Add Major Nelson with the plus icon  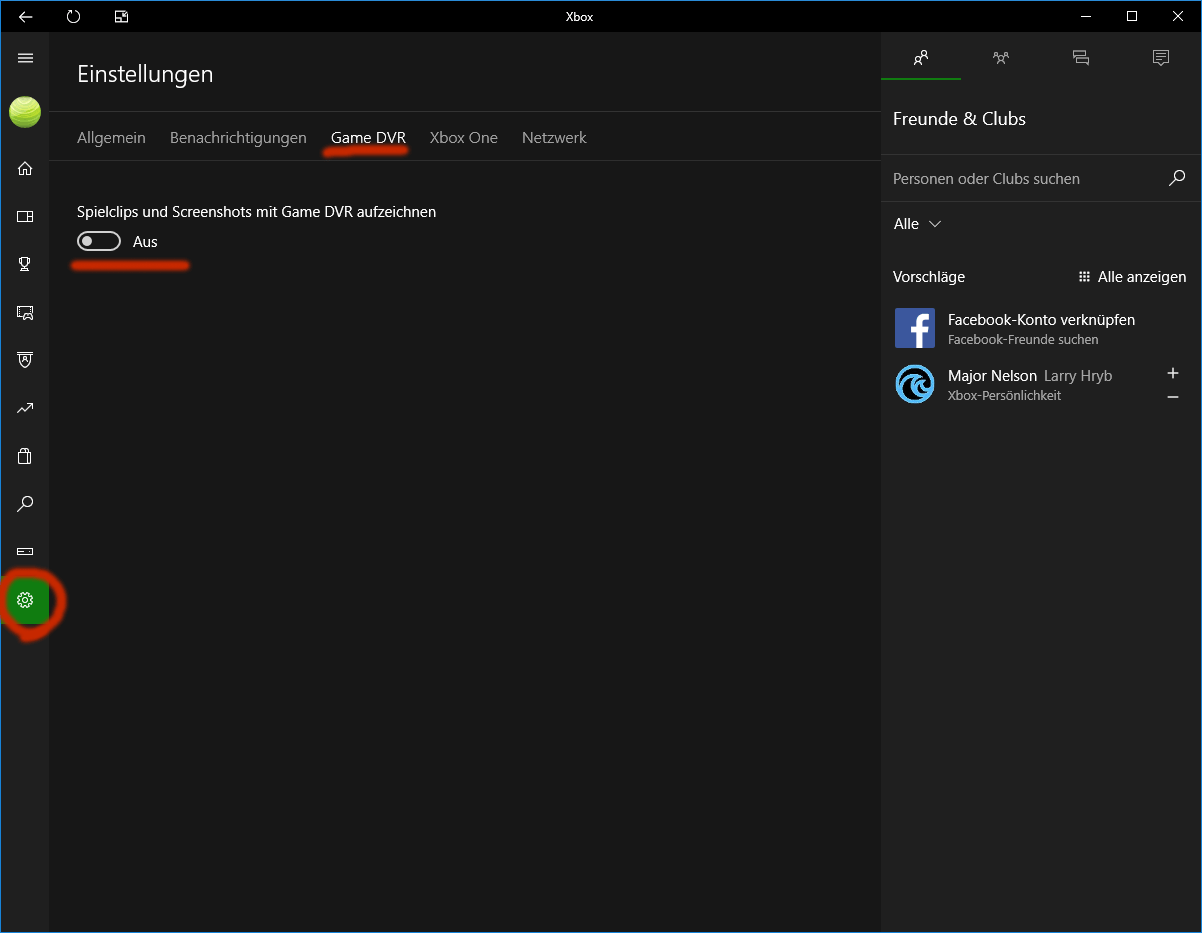(1173, 373)
